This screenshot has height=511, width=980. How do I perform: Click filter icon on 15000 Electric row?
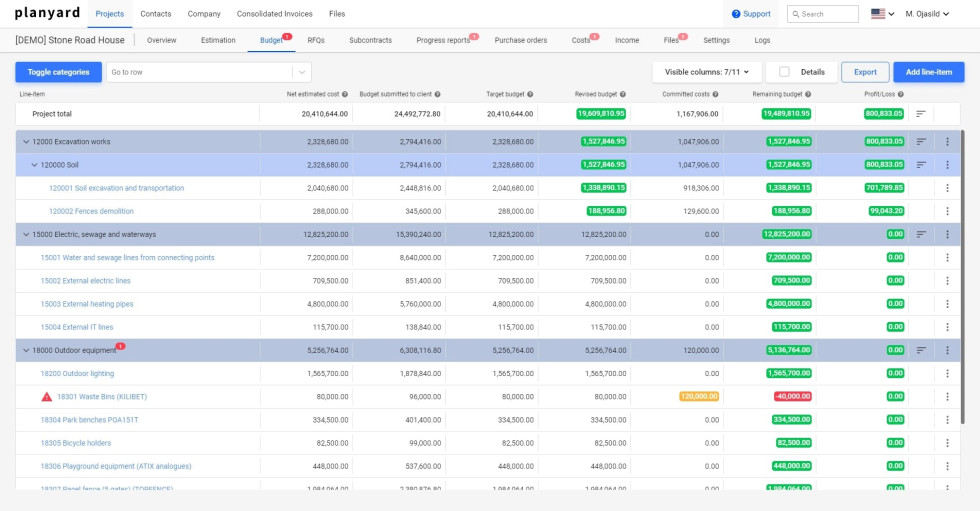coord(921,234)
